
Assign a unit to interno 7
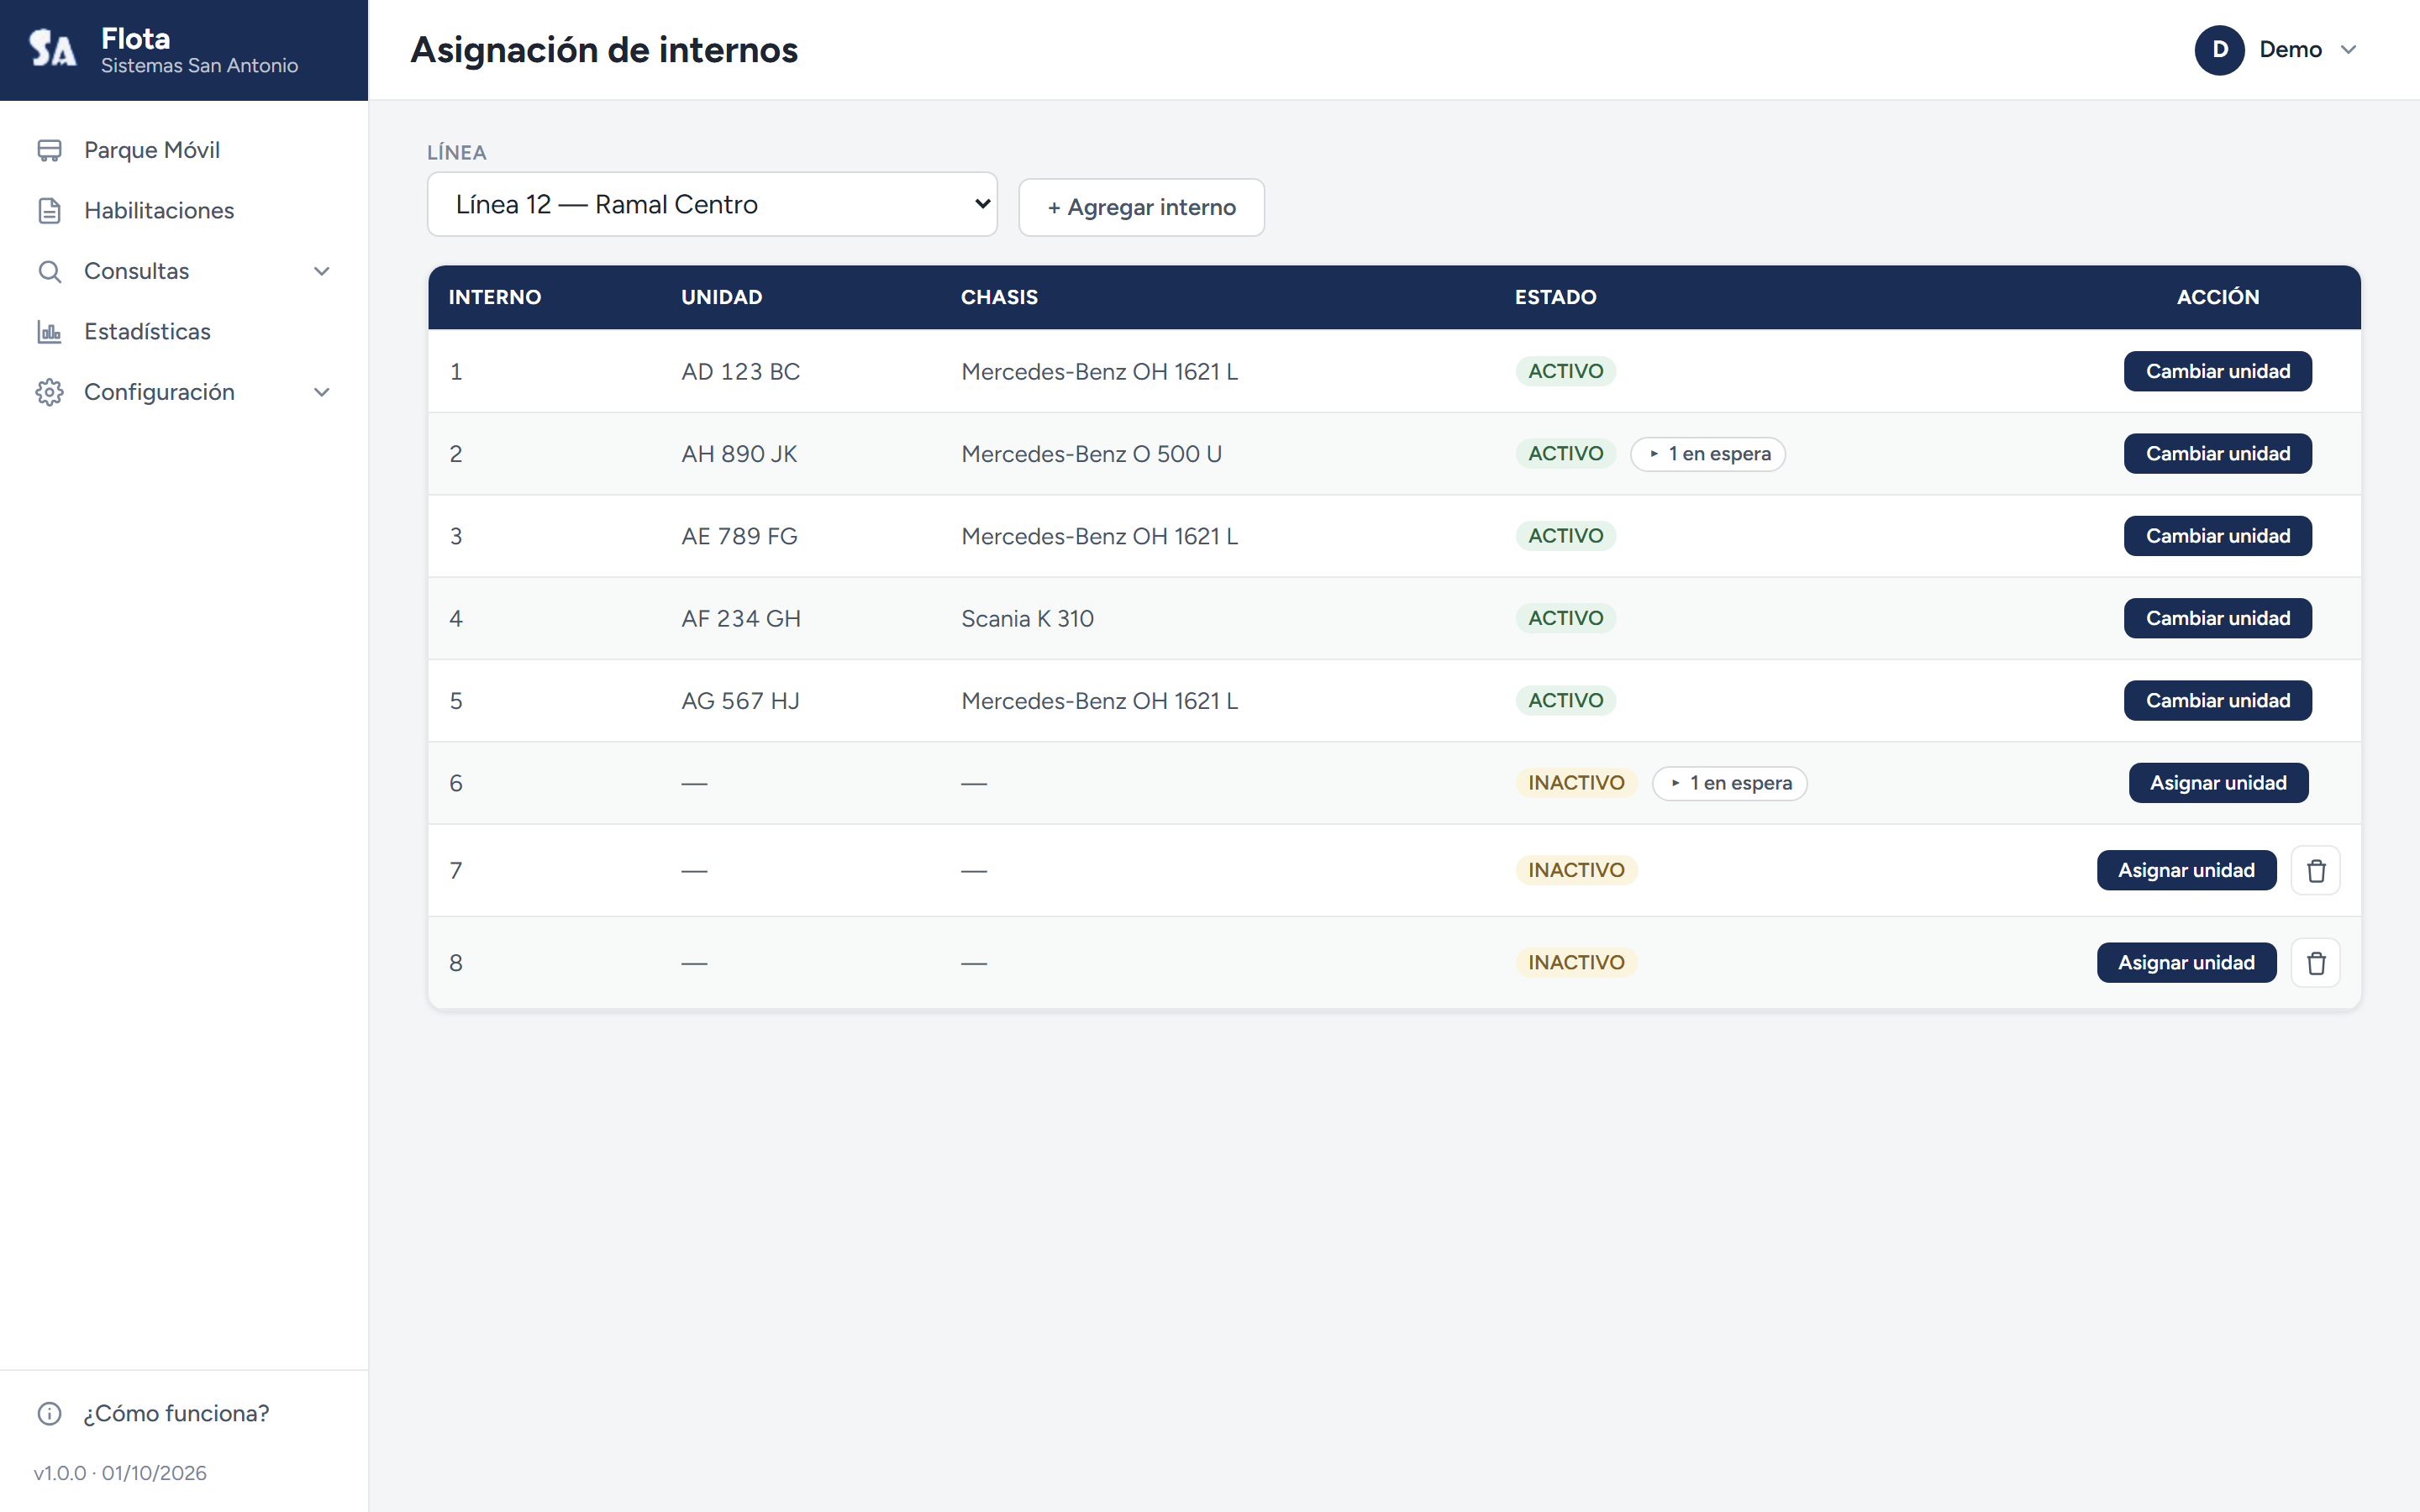click(2186, 870)
